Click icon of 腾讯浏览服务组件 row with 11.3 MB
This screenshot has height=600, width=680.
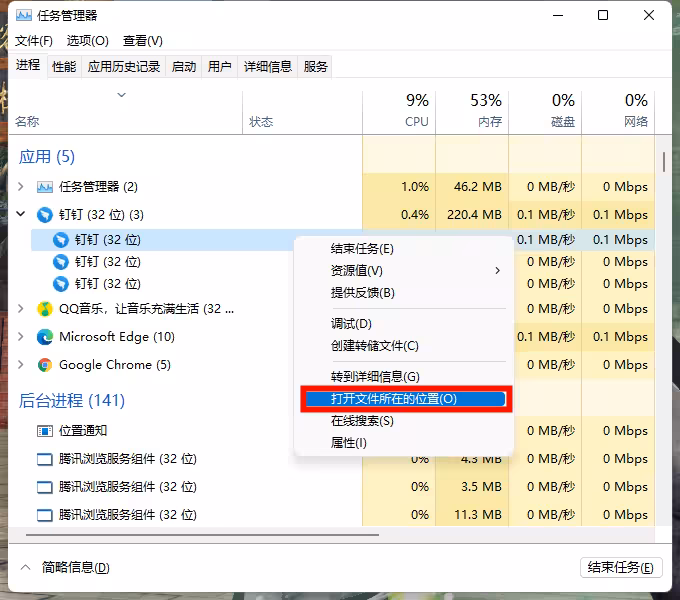click(45, 515)
